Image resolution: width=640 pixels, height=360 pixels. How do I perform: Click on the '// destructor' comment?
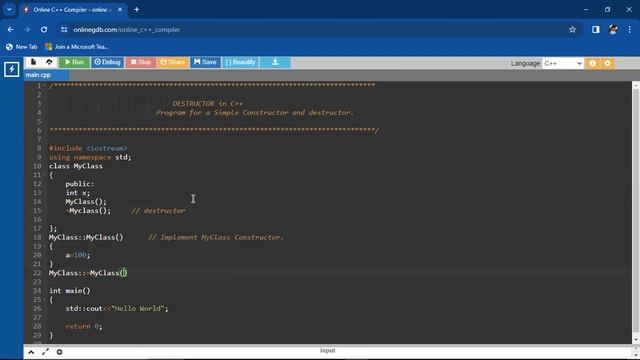158,211
